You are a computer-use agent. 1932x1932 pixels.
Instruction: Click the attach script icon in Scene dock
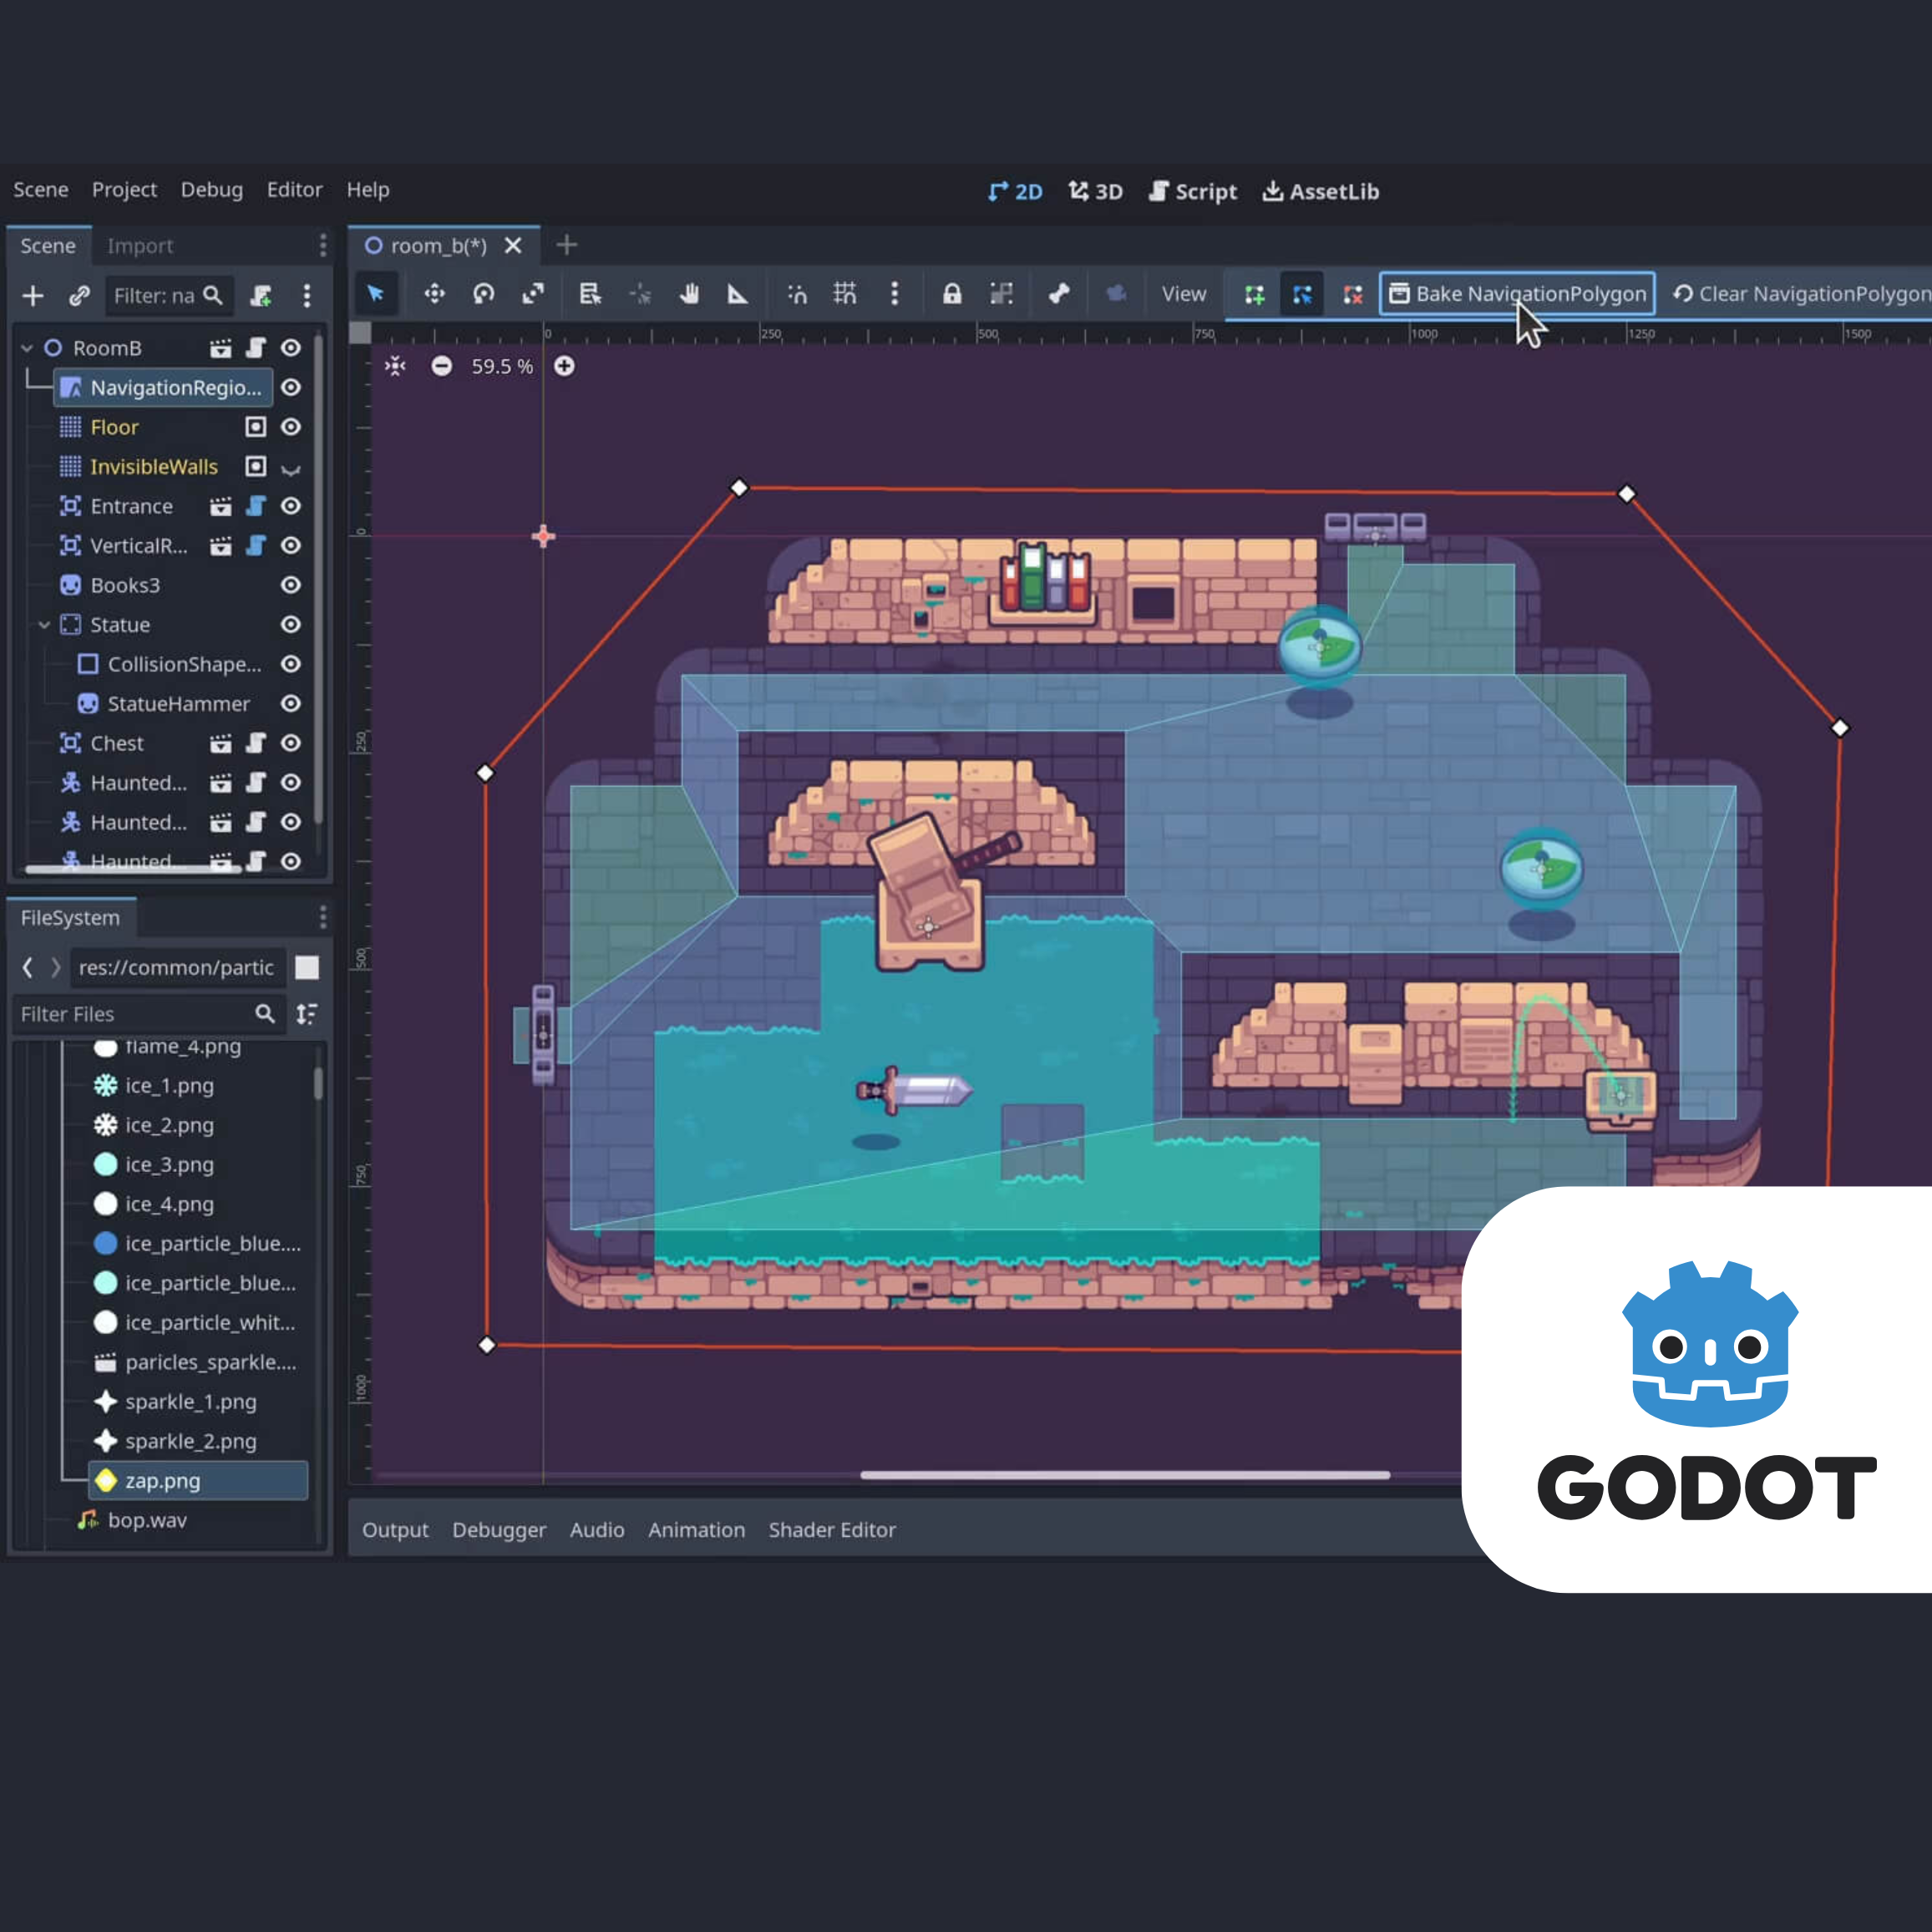[x=261, y=296]
